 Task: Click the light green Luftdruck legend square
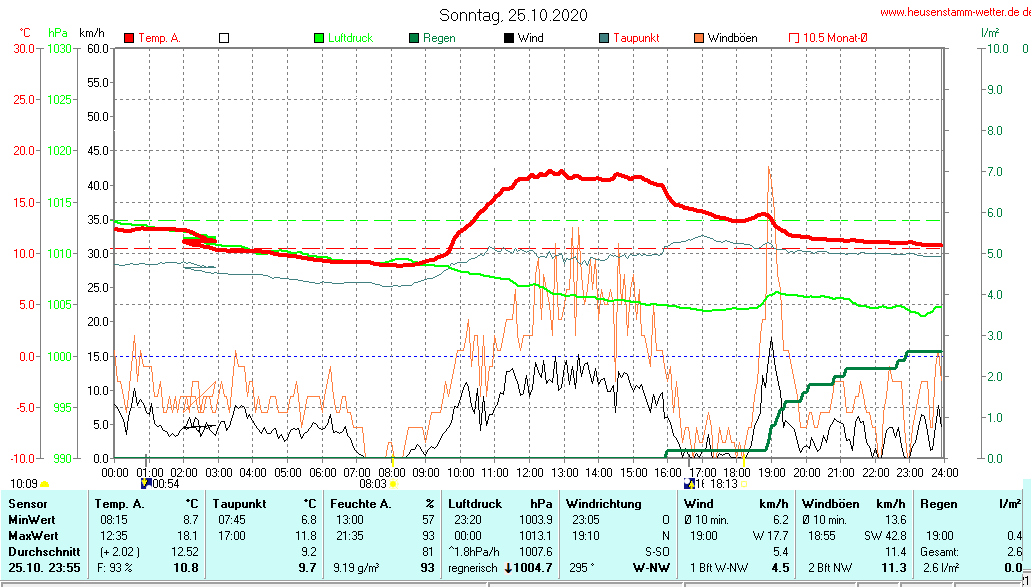(319, 38)
